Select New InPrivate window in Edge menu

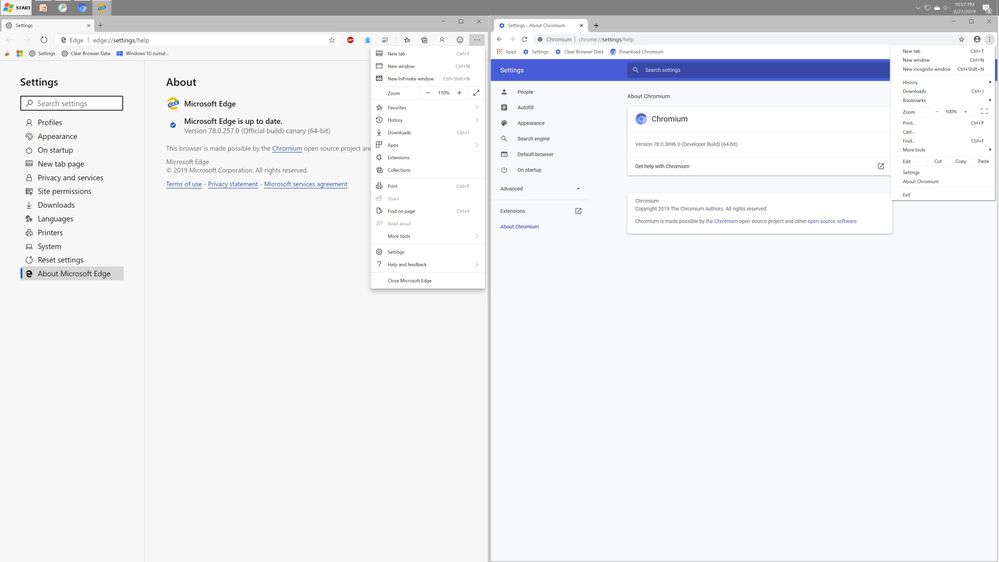(x=428, y=79)
